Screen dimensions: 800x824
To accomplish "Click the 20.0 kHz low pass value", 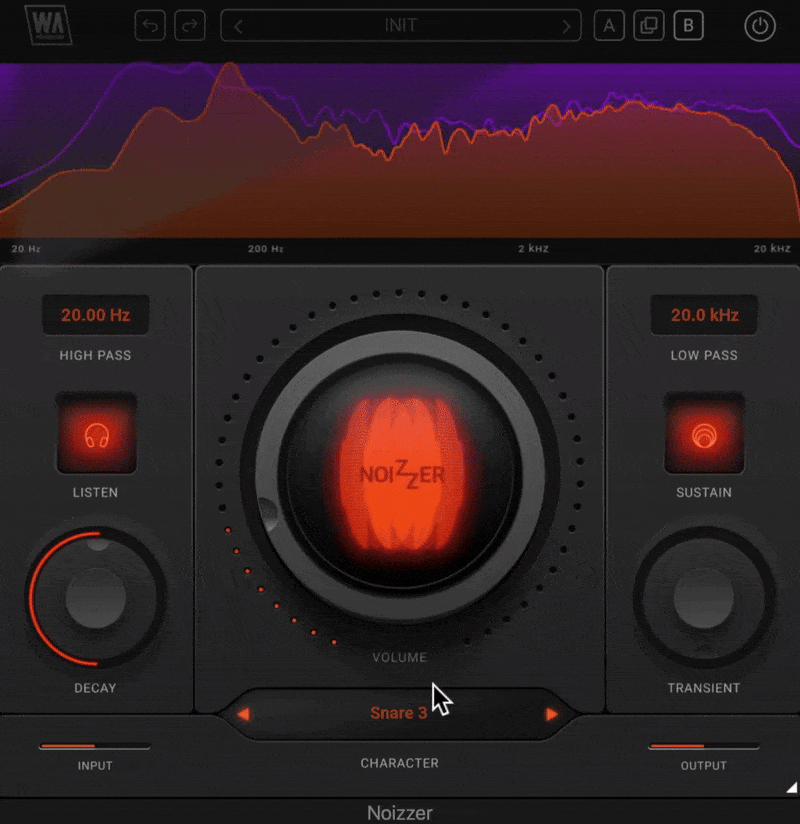I will (x=704, y=315).
